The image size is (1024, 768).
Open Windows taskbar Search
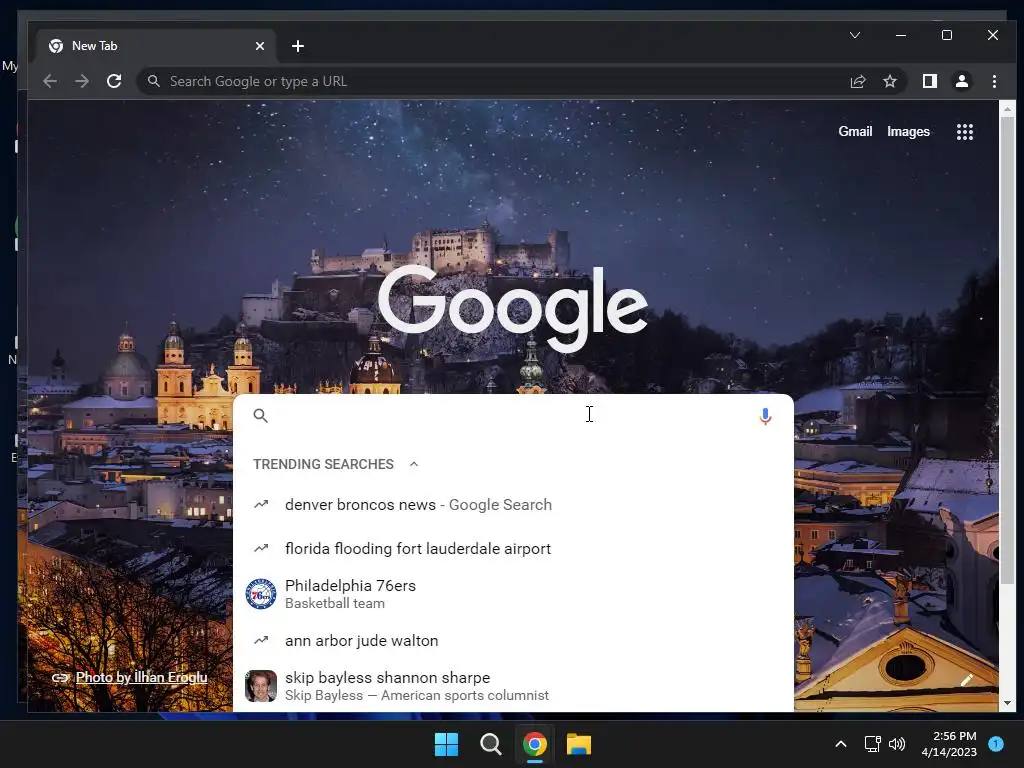pos(490,744)
